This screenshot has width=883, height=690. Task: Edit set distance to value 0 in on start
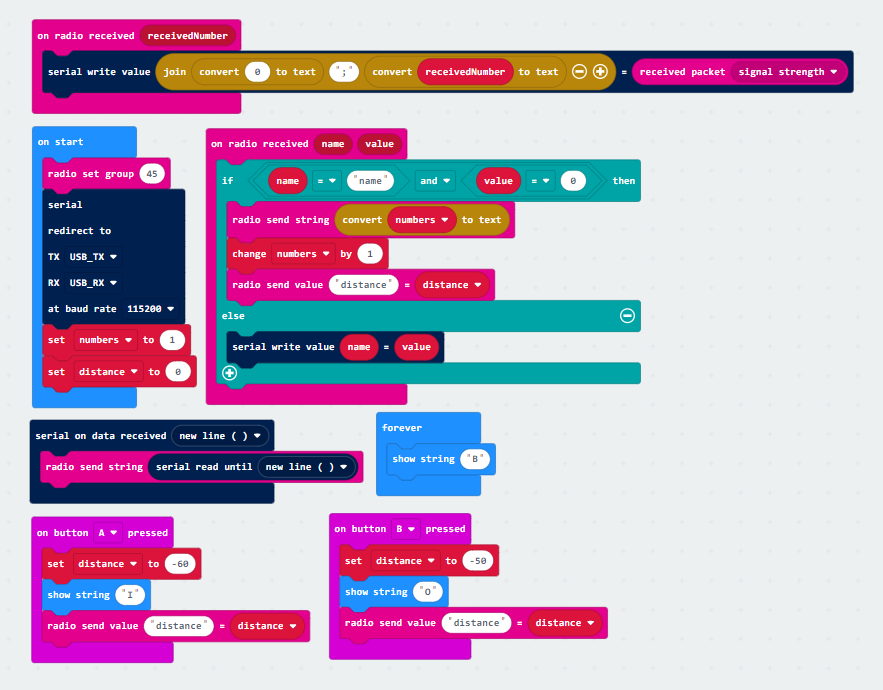[x=178, y=372]
